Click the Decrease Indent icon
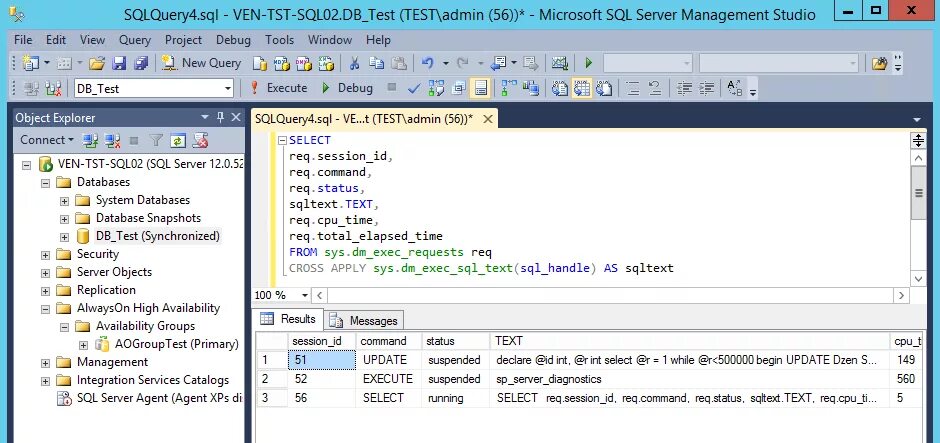The image size is (940, 443). click(x=683, y=88)
